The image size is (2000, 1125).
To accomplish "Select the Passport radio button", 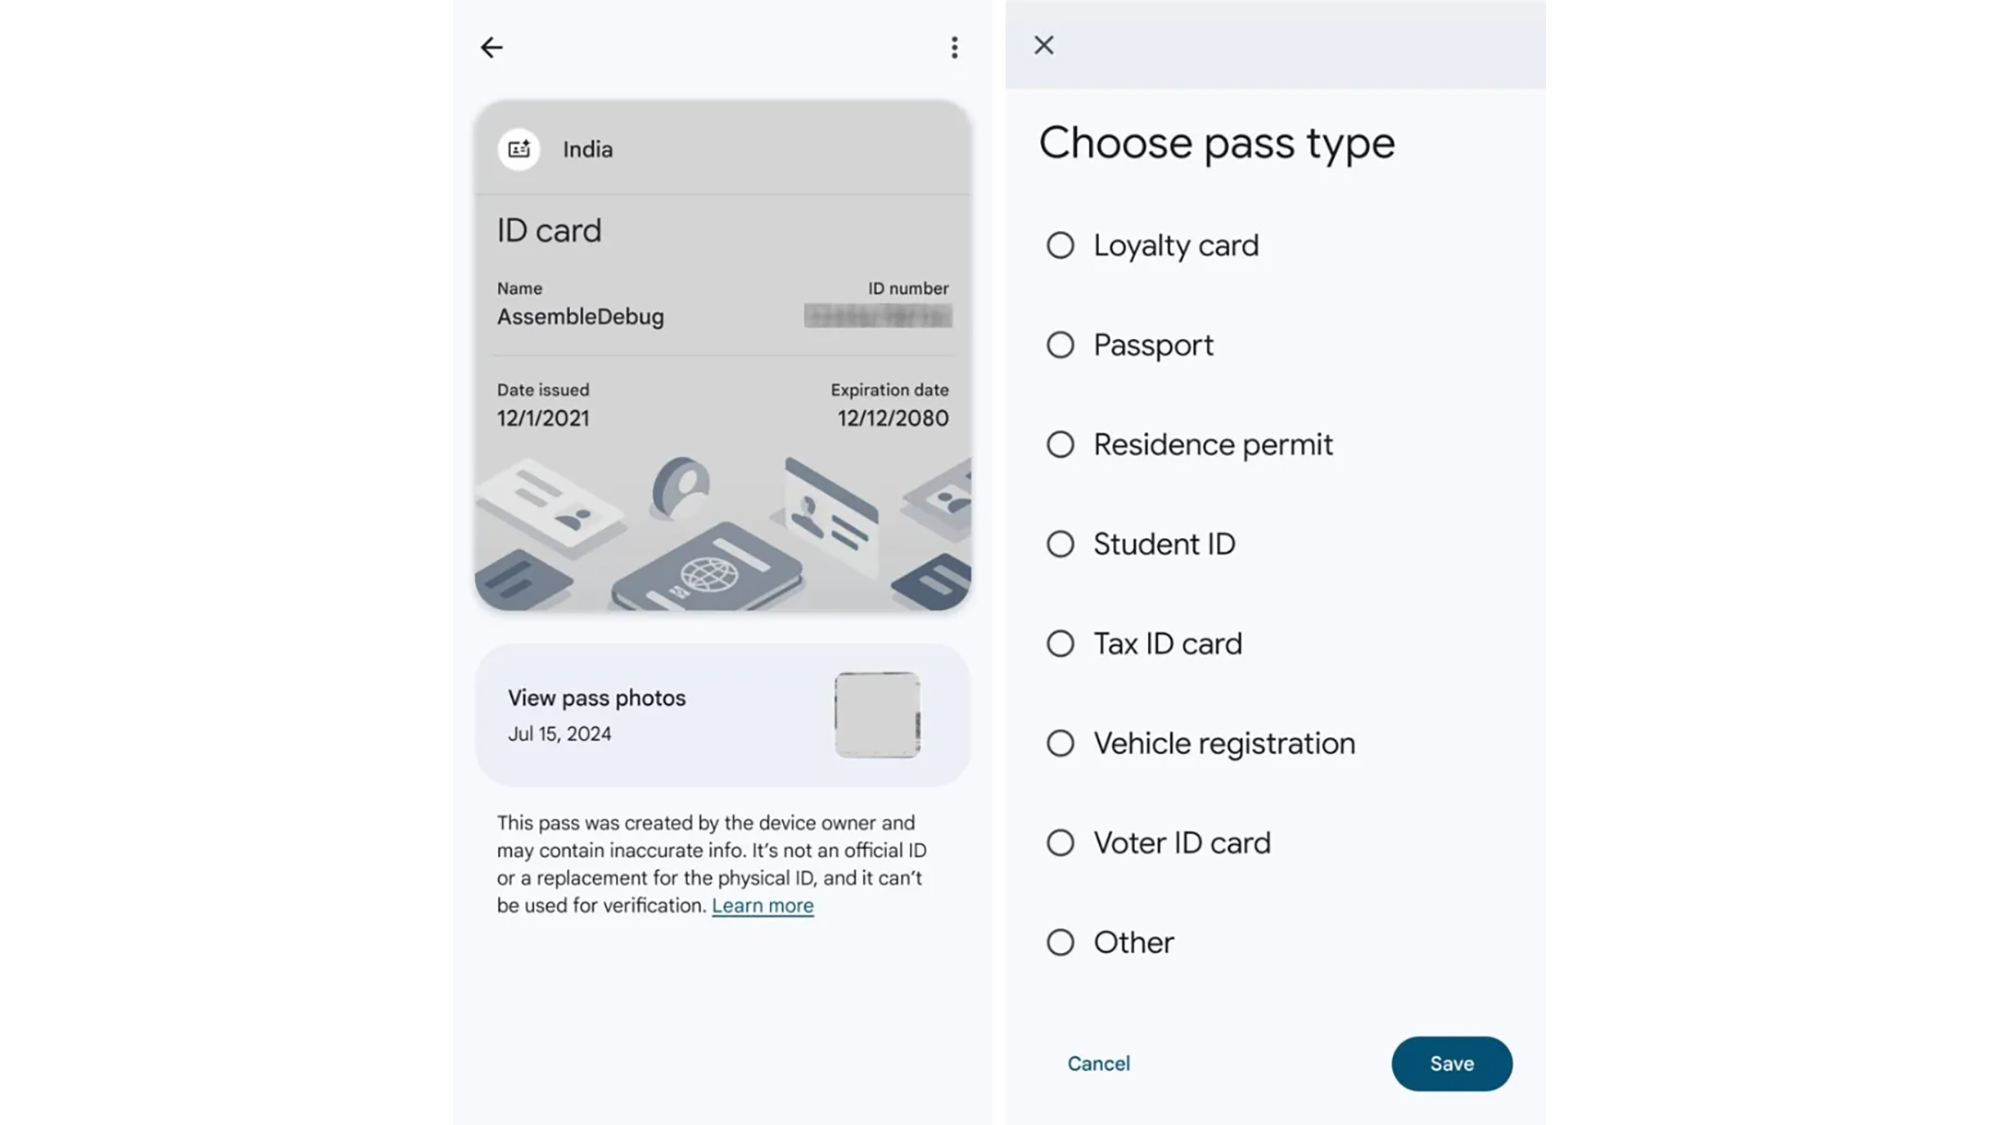I will (1059, 343).
